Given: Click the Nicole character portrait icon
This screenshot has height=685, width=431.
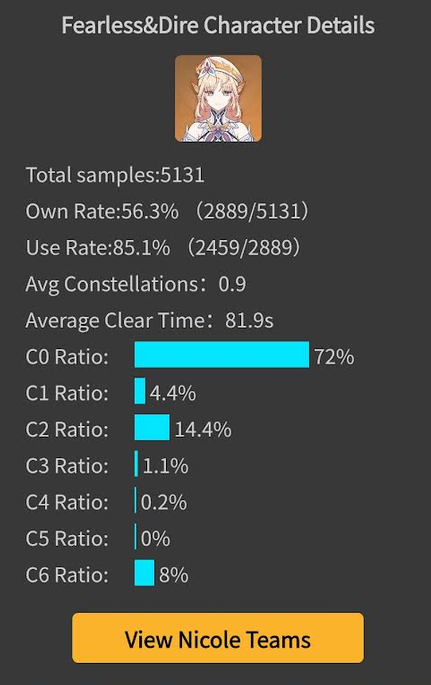Looking at the screenshot, I should coord(218,98).
